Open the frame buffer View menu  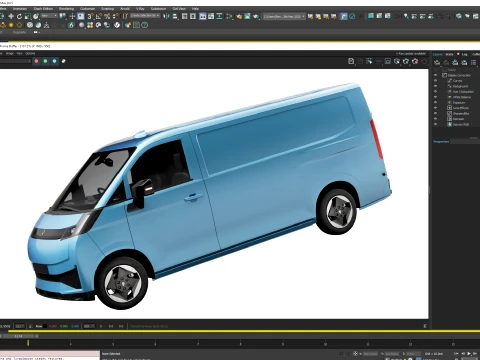pyautogui.click(x=19, y=53)
